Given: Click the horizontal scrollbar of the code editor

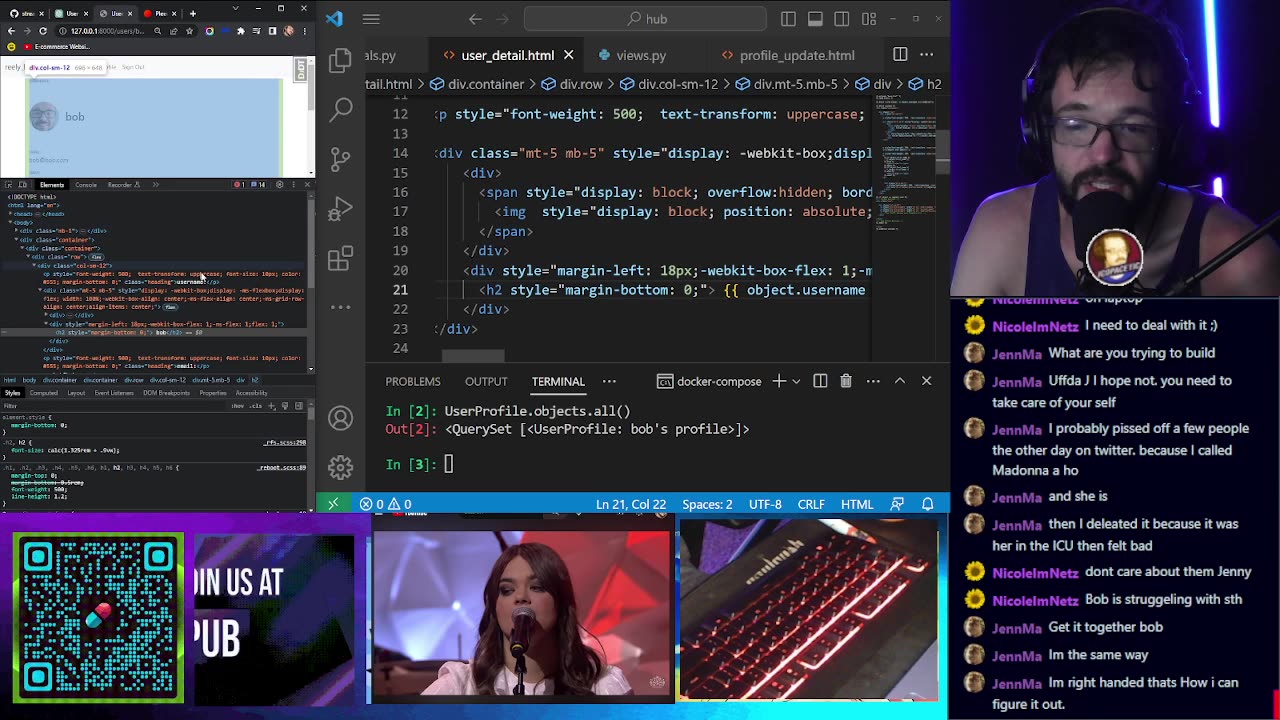Looking at the screenshot, I should click(x=473, y=355).
